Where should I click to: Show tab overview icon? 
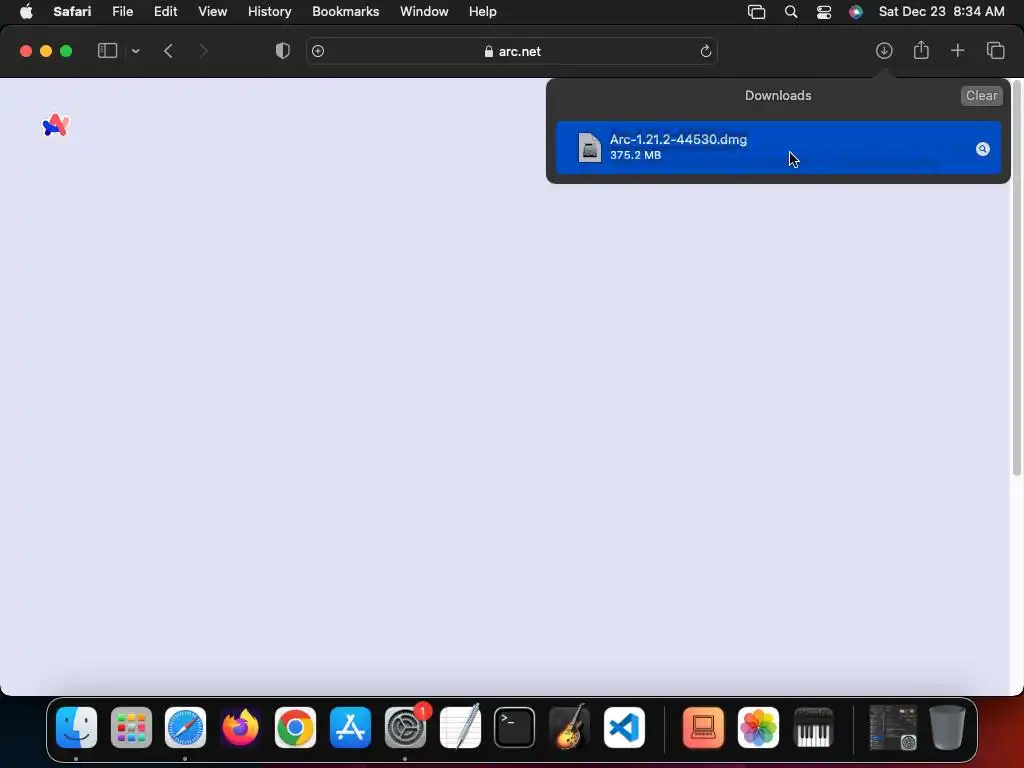[995, 50]
